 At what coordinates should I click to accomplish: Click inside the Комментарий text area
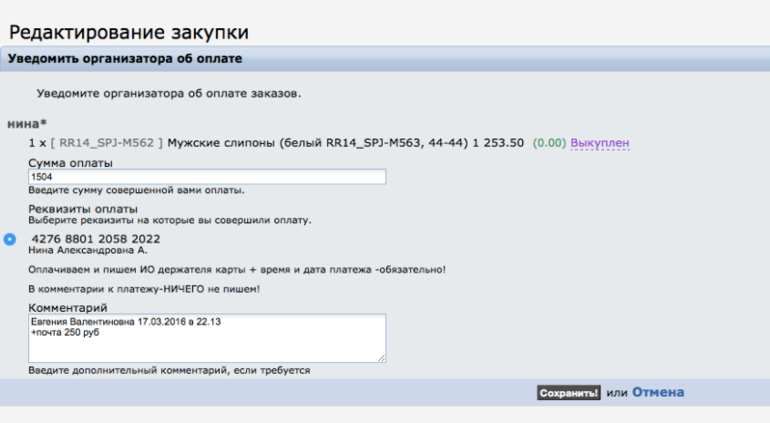pyautogui.click(x=207, y=338)
